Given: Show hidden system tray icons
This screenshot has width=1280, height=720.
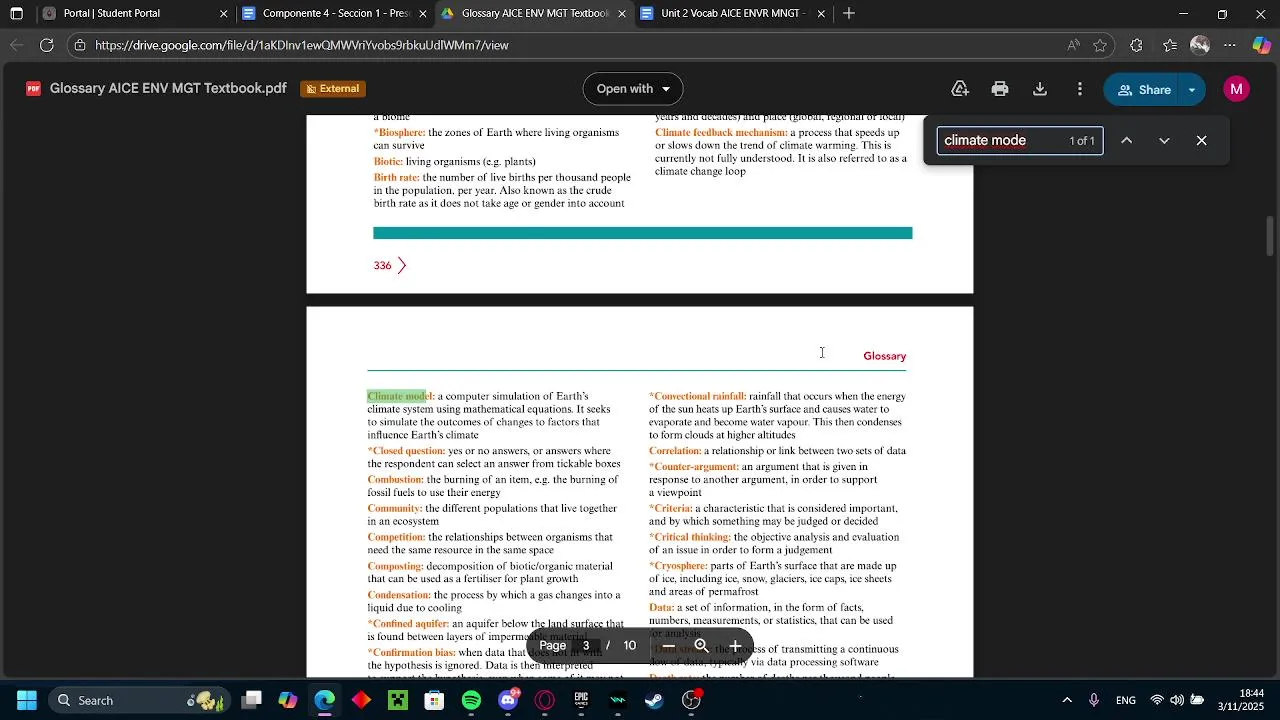Looking at the screenshot, I should pyautogui.click(x=1067, y=700).
